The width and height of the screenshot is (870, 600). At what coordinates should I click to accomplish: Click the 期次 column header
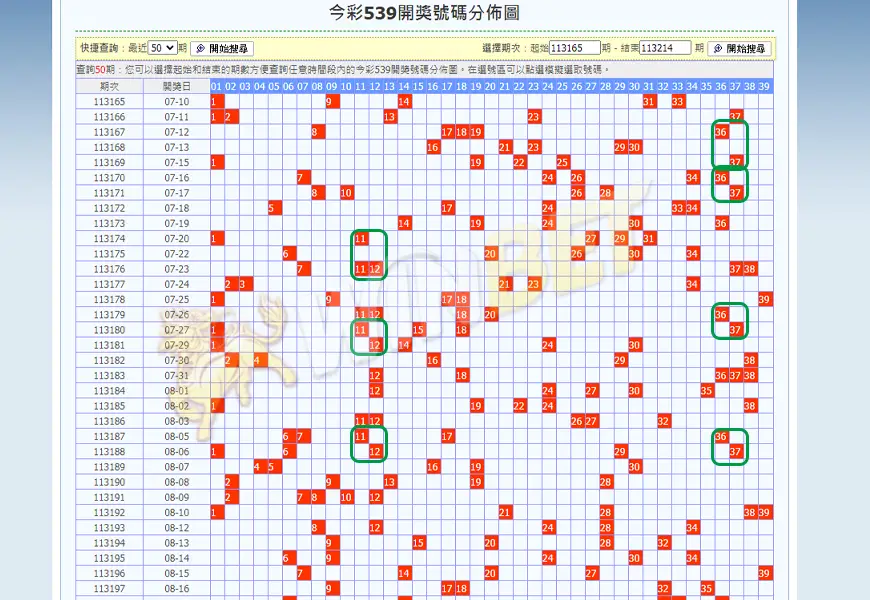(109, 86)
